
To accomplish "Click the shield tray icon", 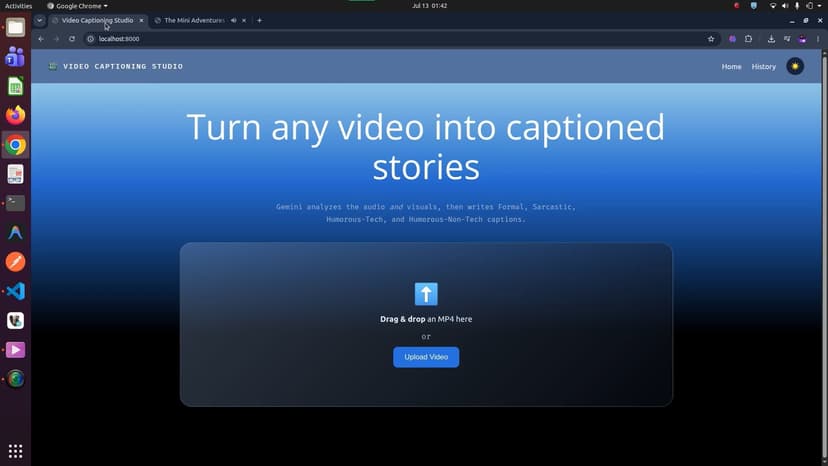I will (x=754, y=6).
